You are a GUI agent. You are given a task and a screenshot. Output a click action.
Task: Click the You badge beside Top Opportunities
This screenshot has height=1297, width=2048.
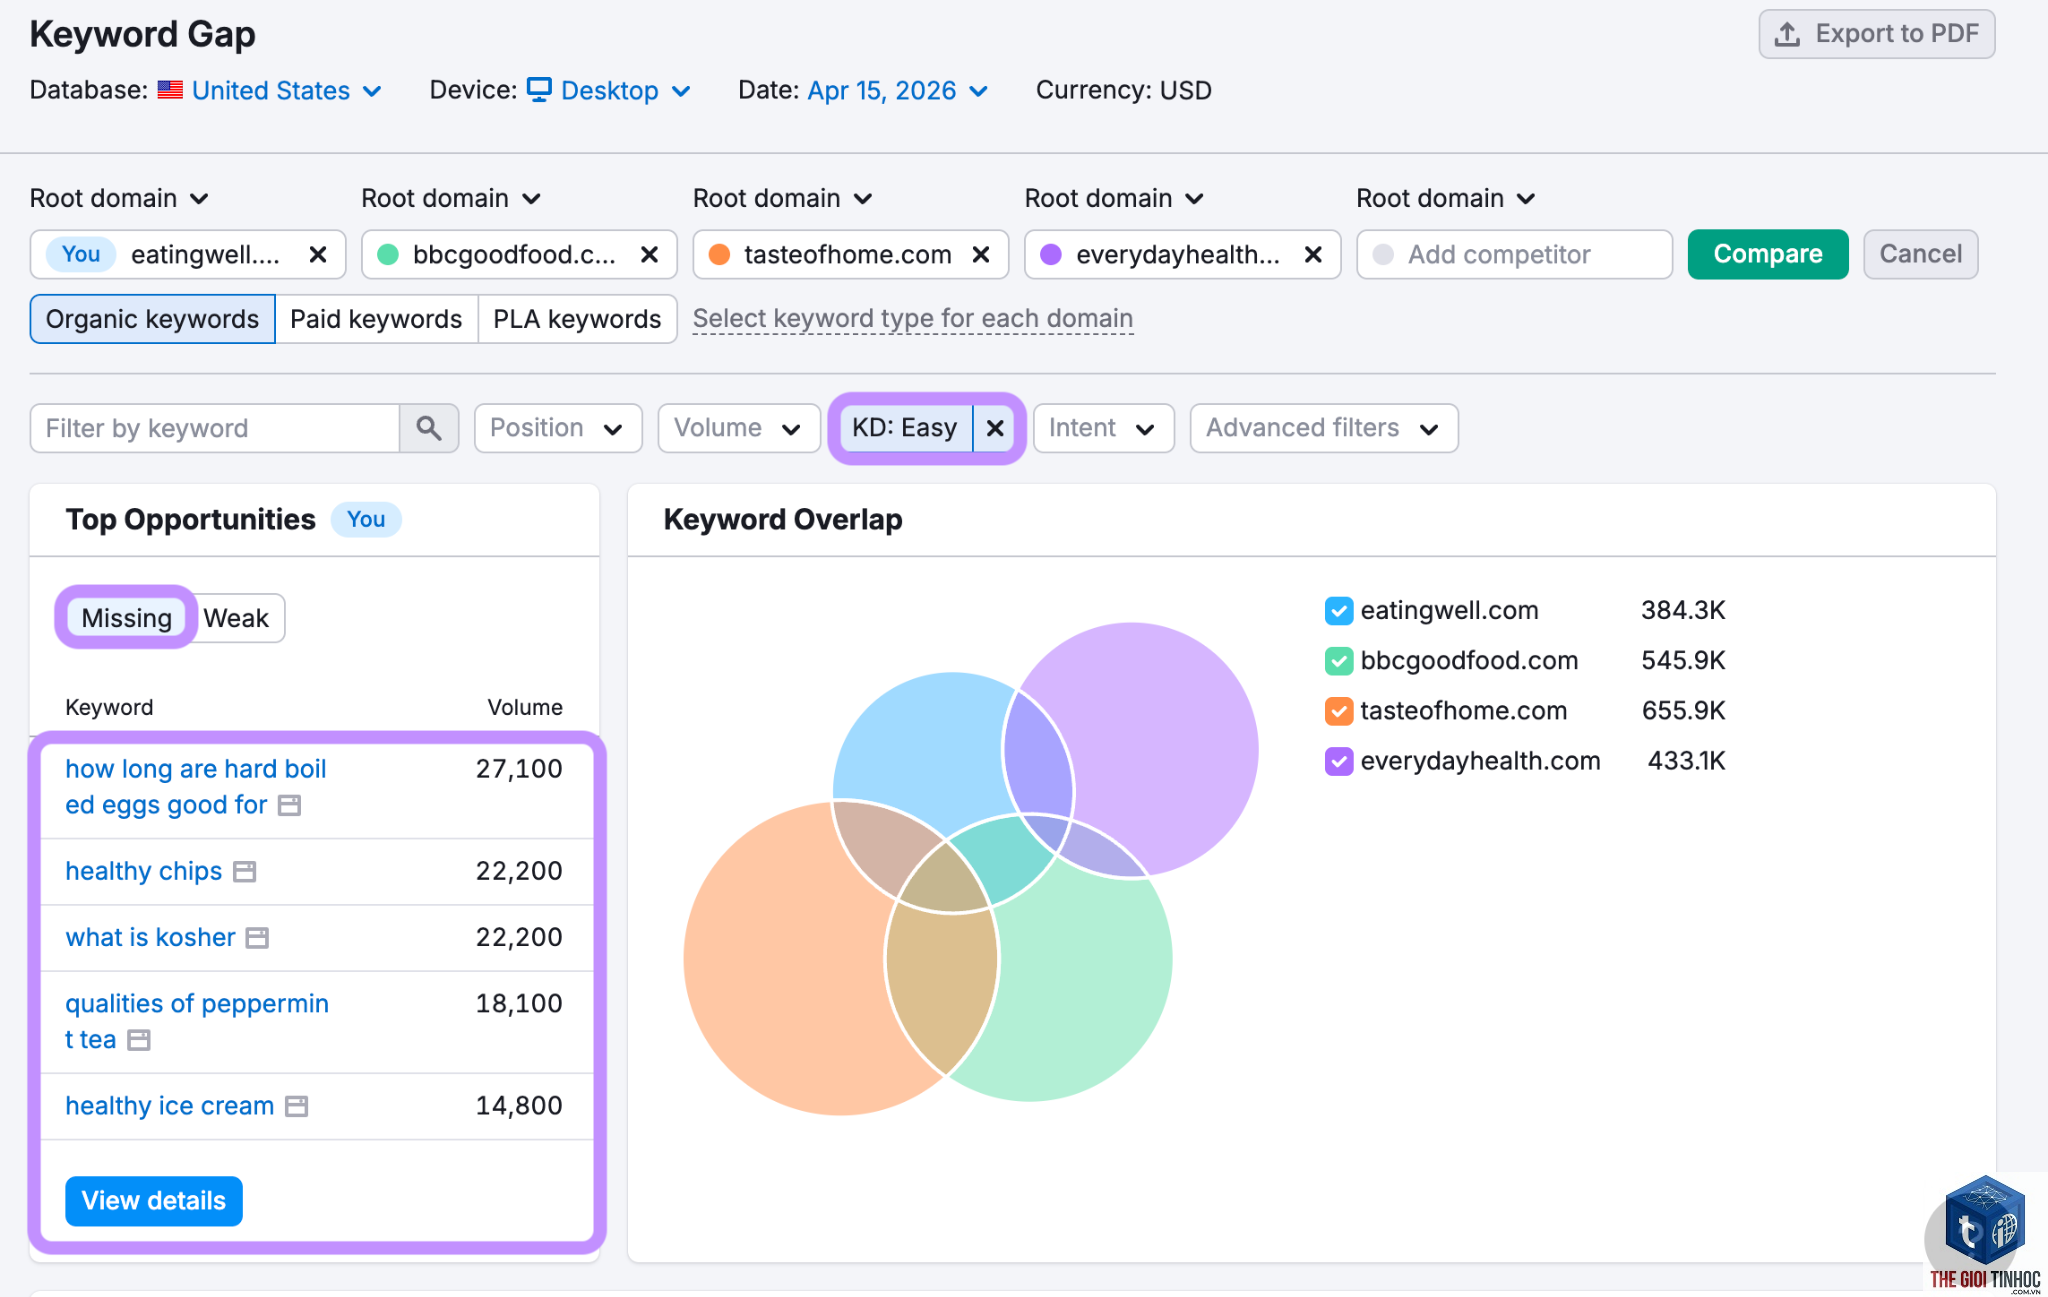[366, 520]
